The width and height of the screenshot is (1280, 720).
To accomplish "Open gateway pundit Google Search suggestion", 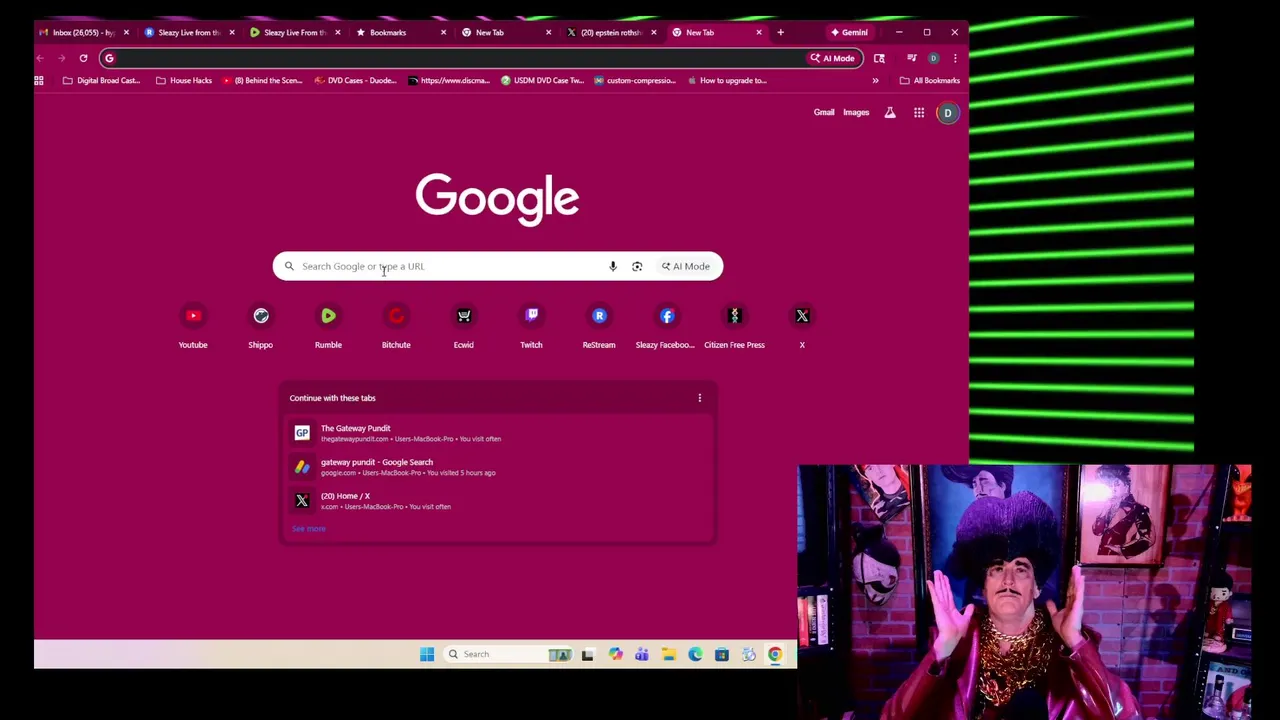I will coord(497,467).
